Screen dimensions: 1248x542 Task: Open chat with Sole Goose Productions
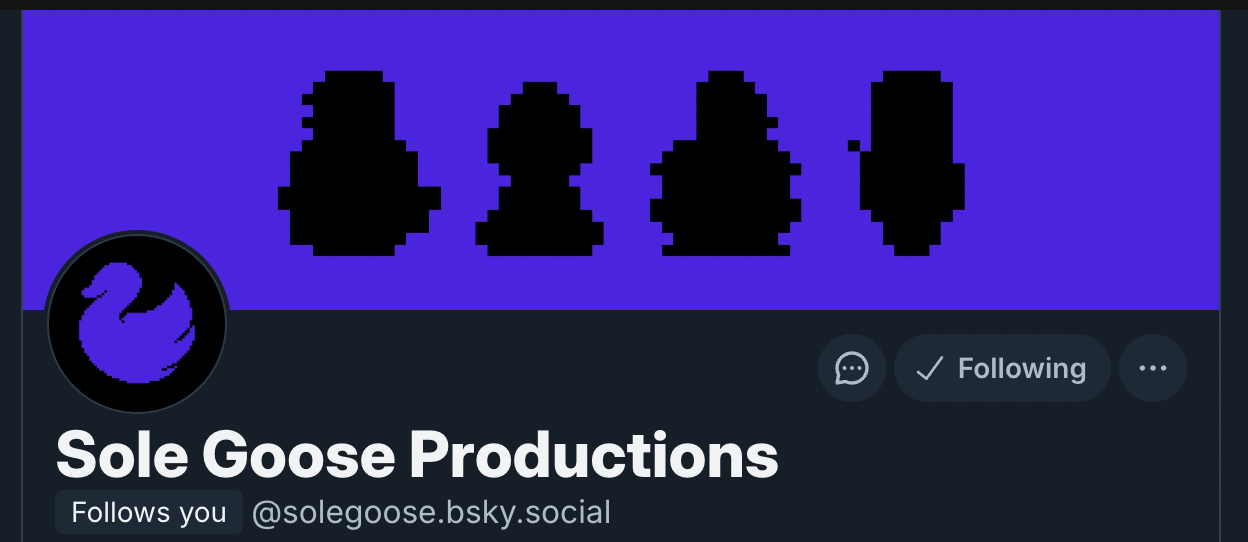852,368
